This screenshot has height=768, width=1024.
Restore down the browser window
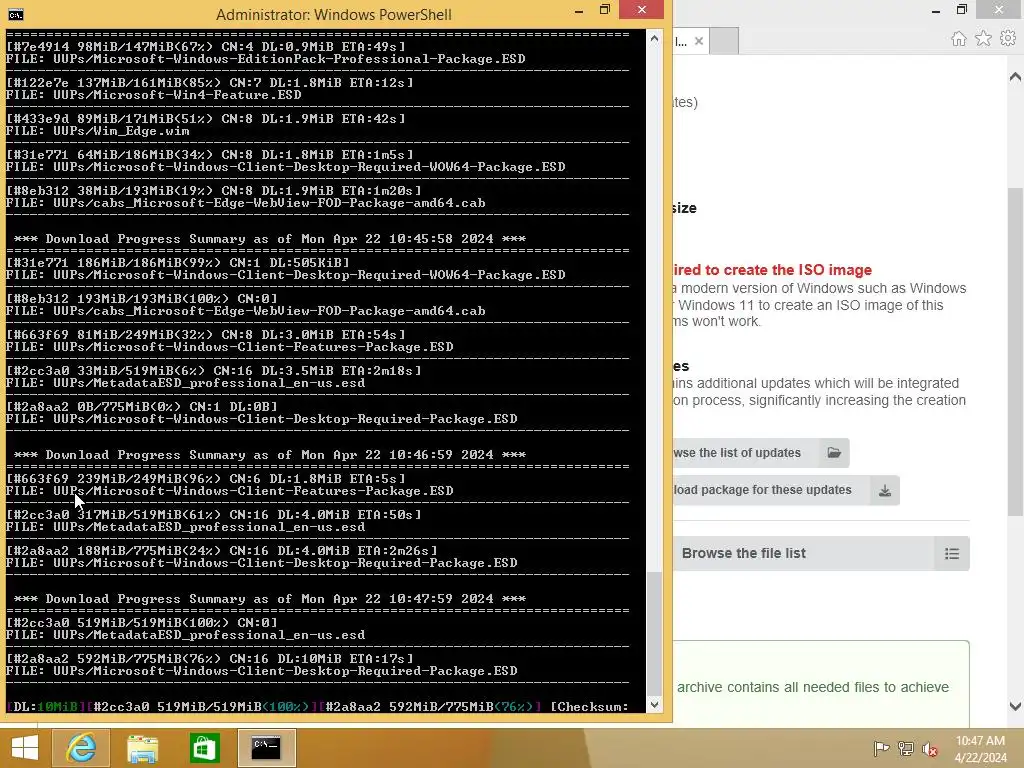click(x=961, y=10)
